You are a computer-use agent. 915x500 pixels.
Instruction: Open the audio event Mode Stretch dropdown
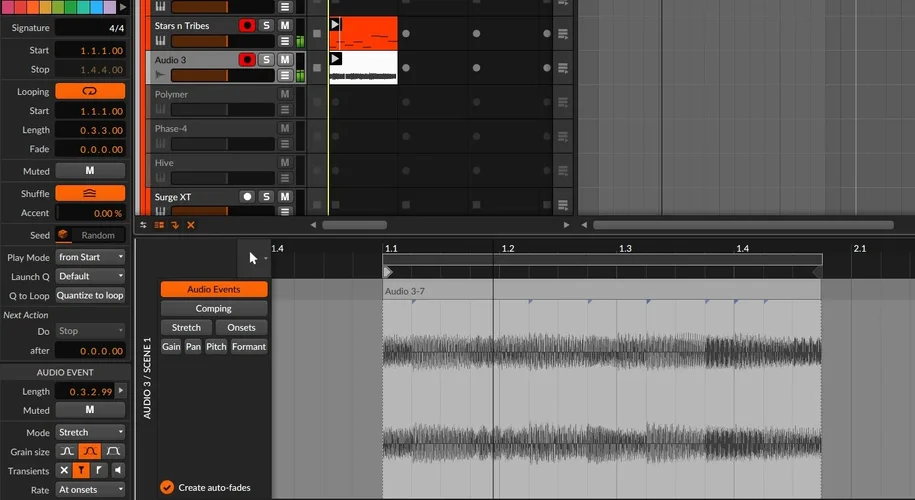pyautogui.click(x=90, y=433)
